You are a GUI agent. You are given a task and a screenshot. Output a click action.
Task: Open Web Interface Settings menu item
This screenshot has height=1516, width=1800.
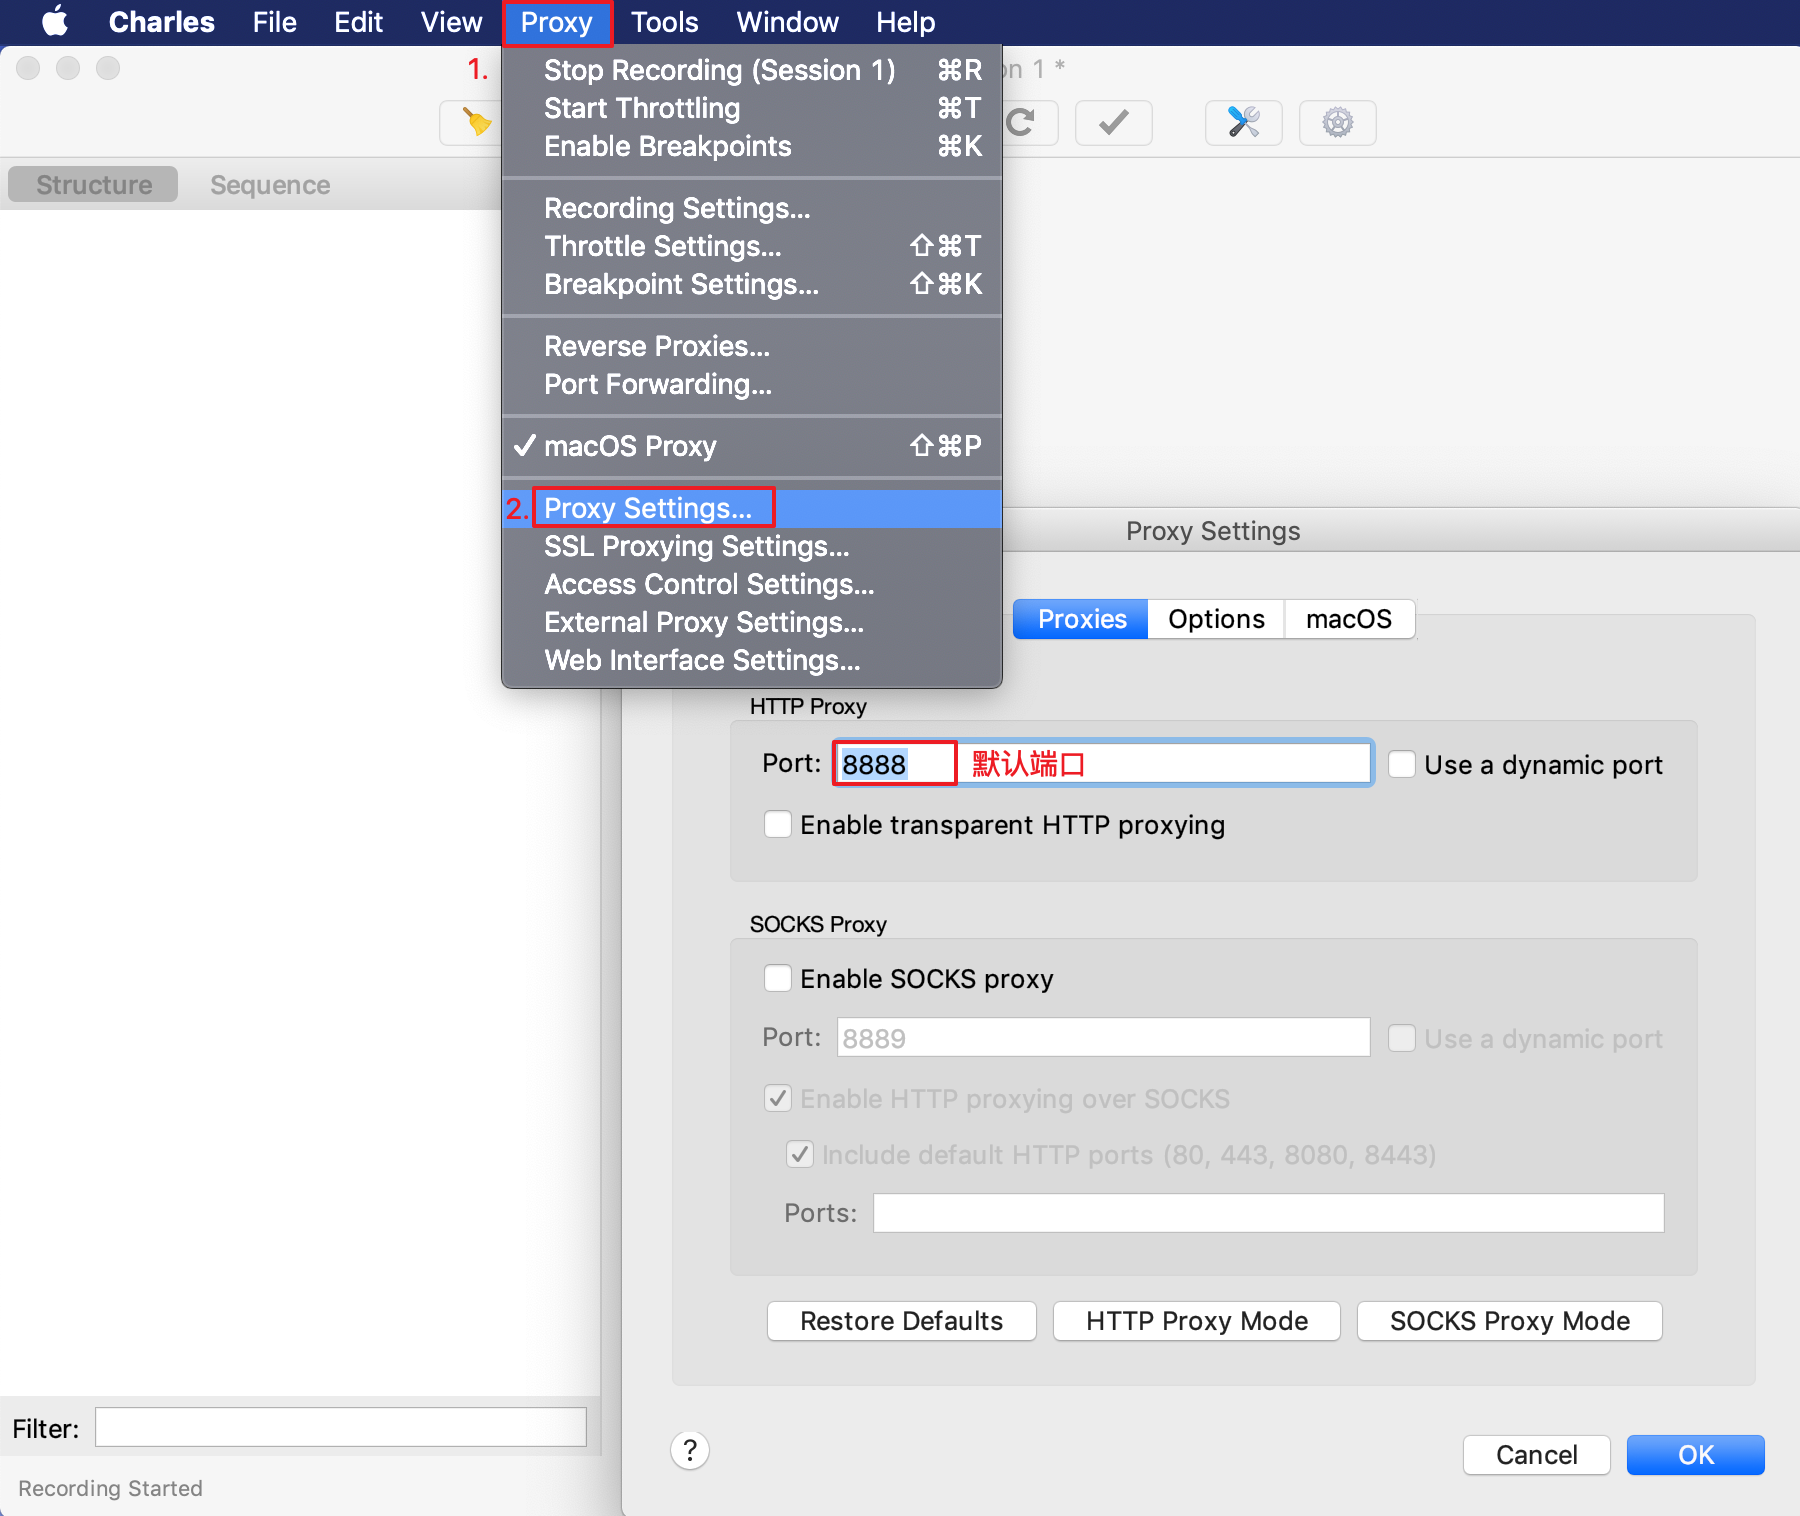coord(752,660)
